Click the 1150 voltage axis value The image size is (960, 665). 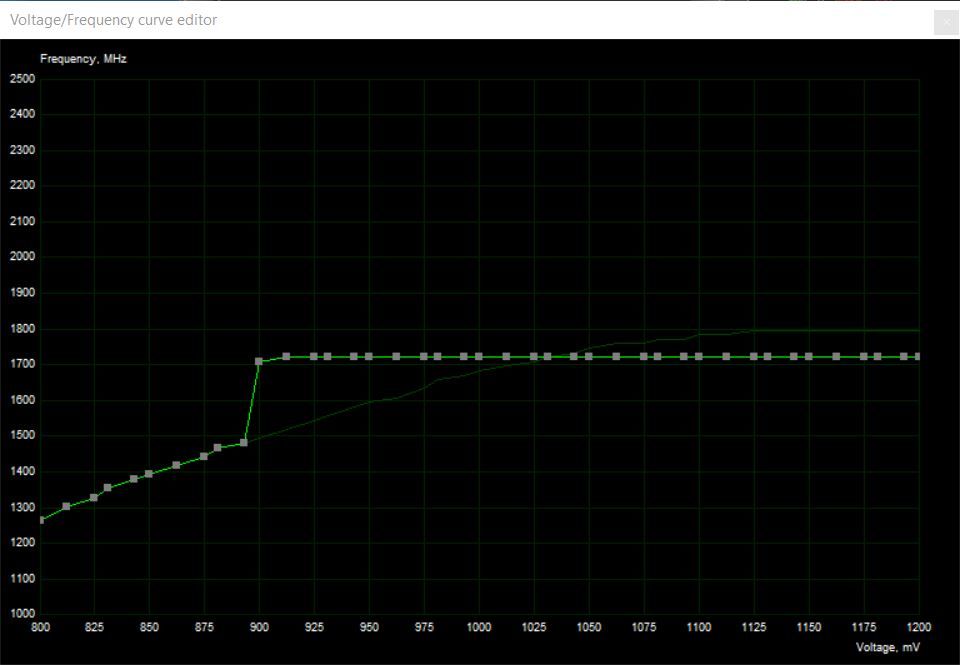tap(809, 627)
